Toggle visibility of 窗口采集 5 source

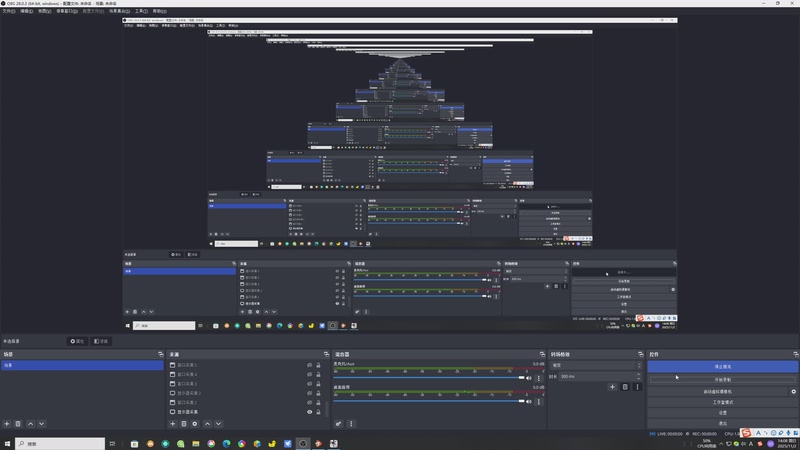pyautogui.click(x=309, y=365)
